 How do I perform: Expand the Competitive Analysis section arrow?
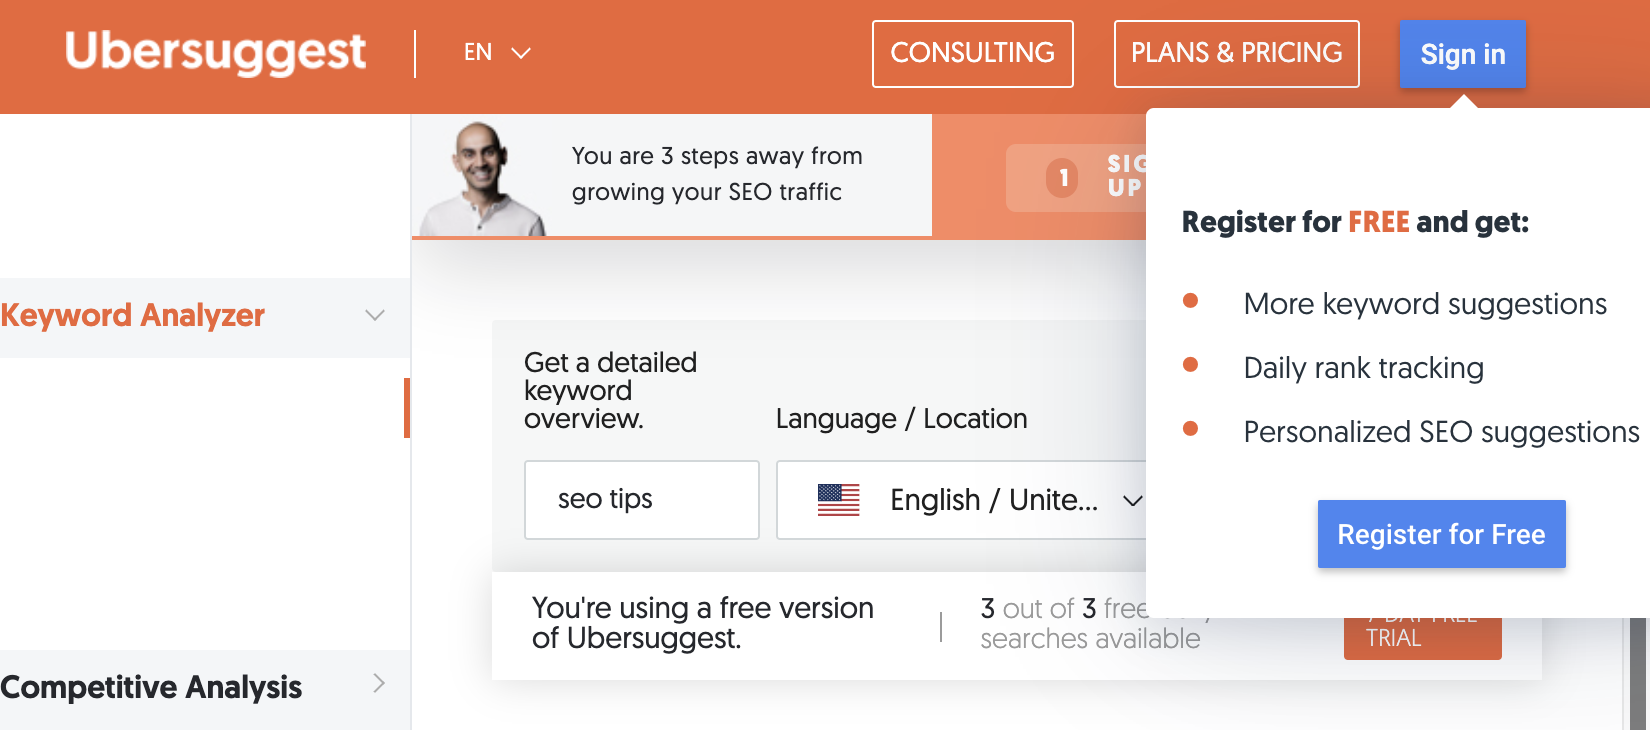379,684
